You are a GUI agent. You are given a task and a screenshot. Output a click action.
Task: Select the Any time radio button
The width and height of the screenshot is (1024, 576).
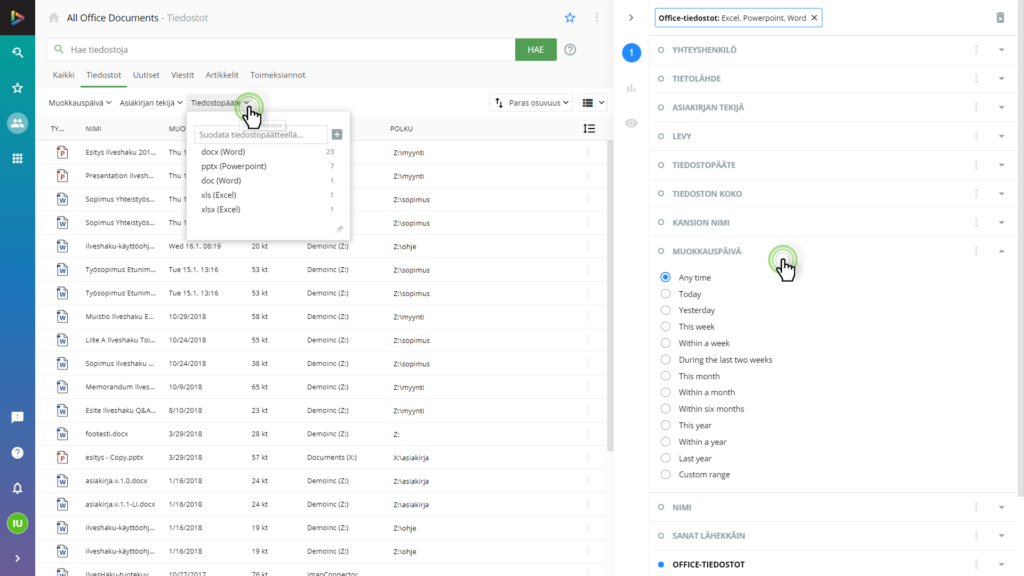[x=665, y=278]
